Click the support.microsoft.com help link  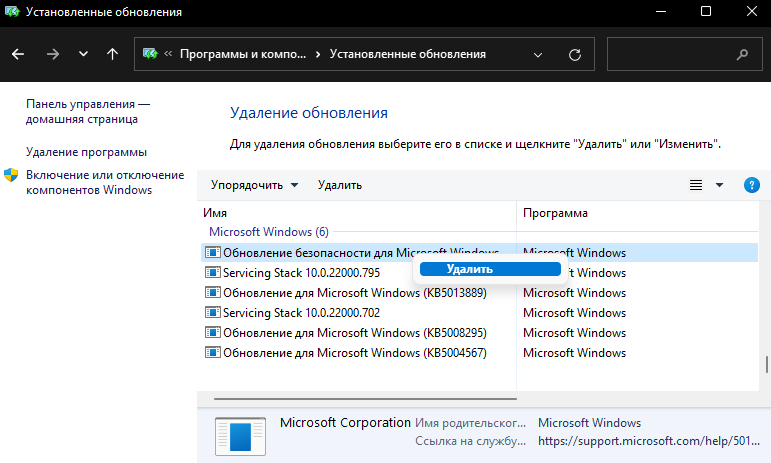(x=649, y=441)
